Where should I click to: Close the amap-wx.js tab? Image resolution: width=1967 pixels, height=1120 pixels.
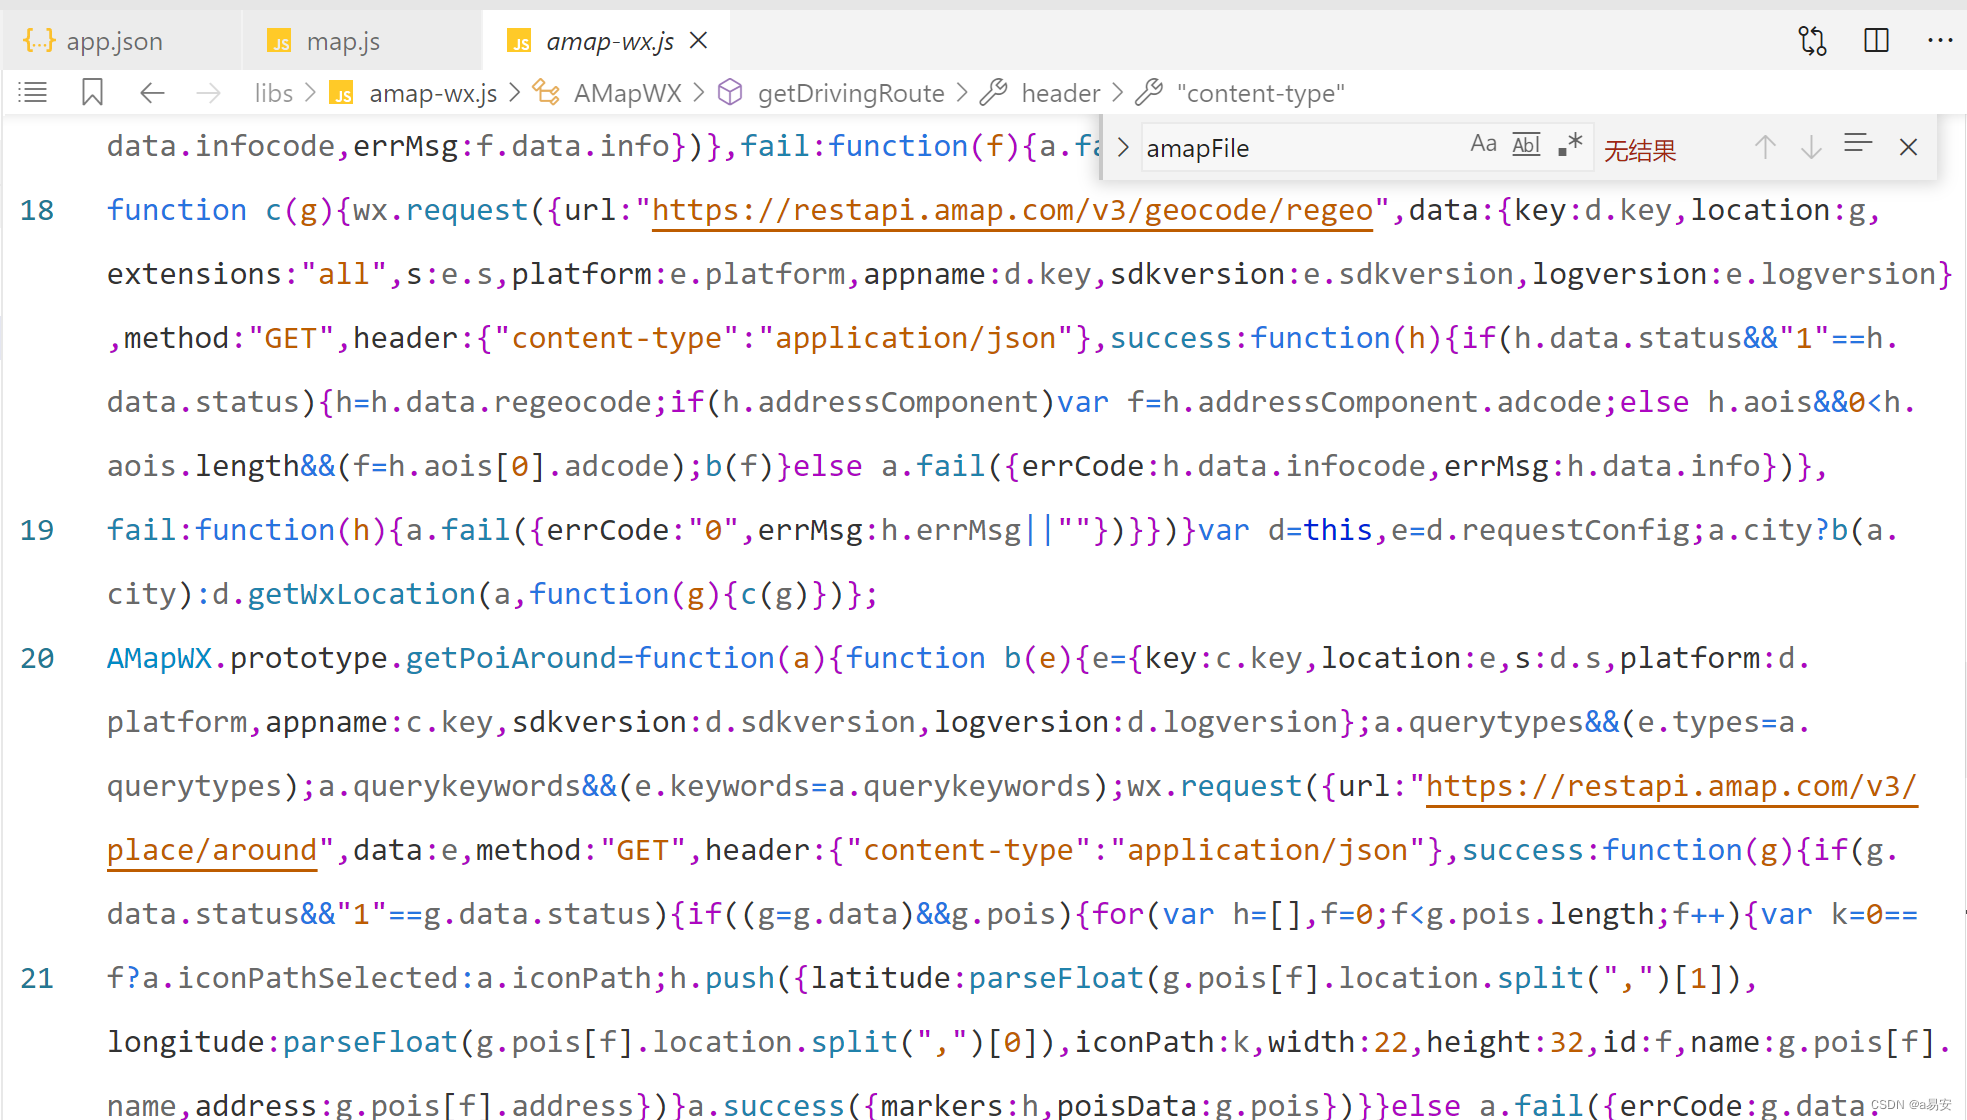699,40
